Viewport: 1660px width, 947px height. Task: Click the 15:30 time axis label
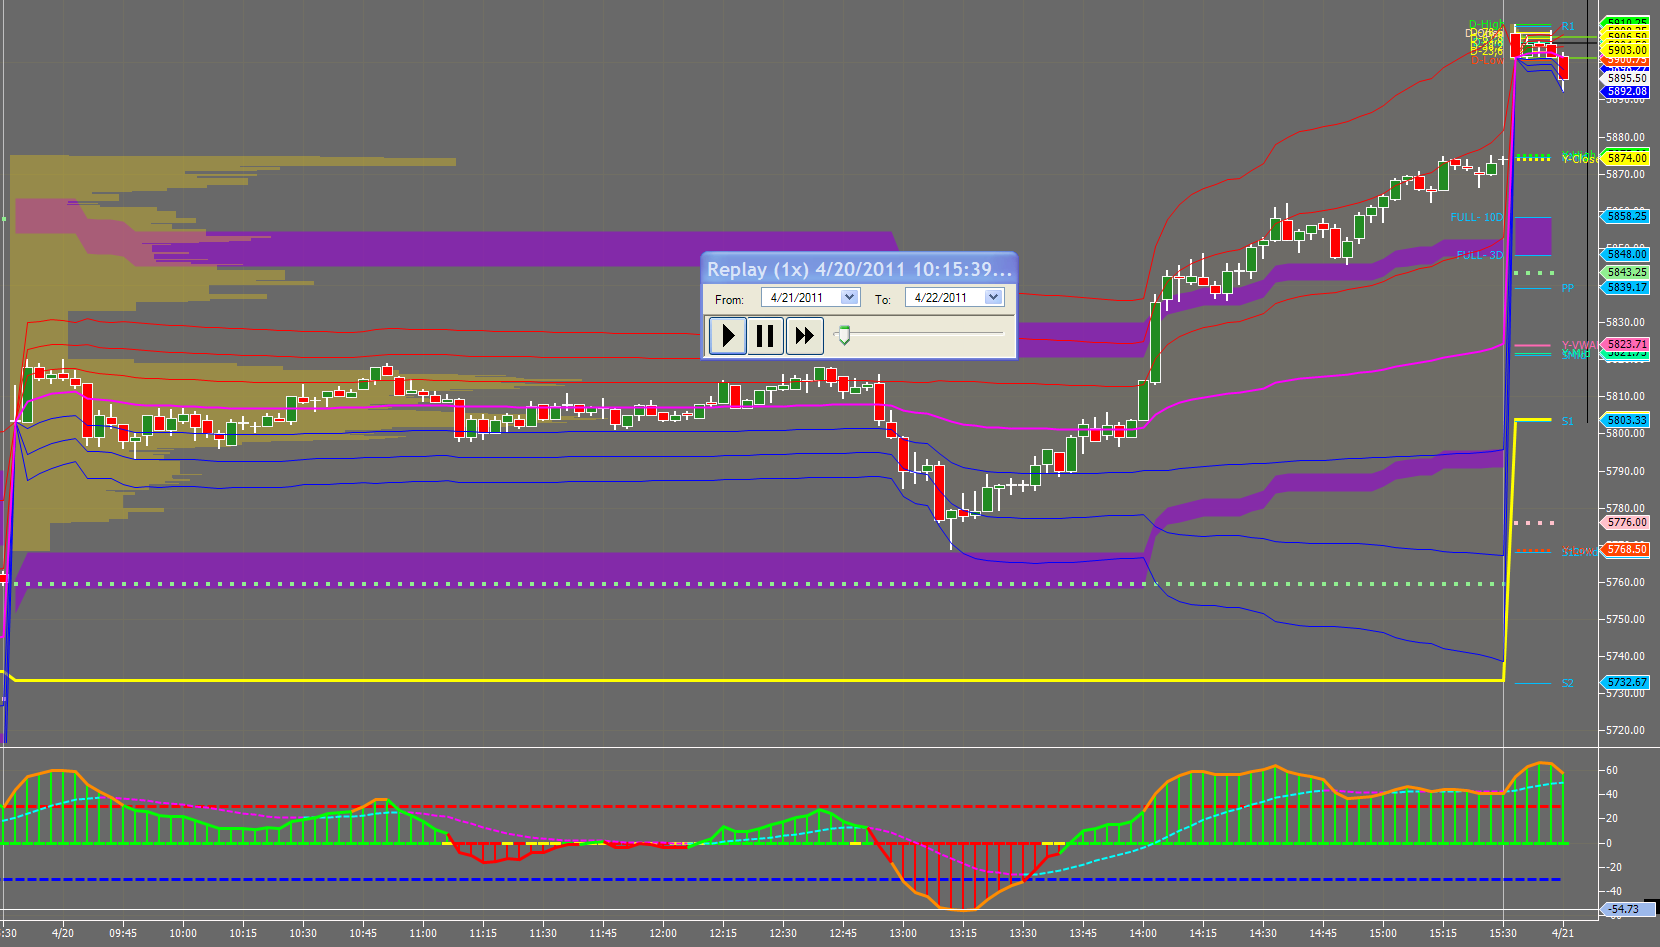click(x=1503, y=933)
